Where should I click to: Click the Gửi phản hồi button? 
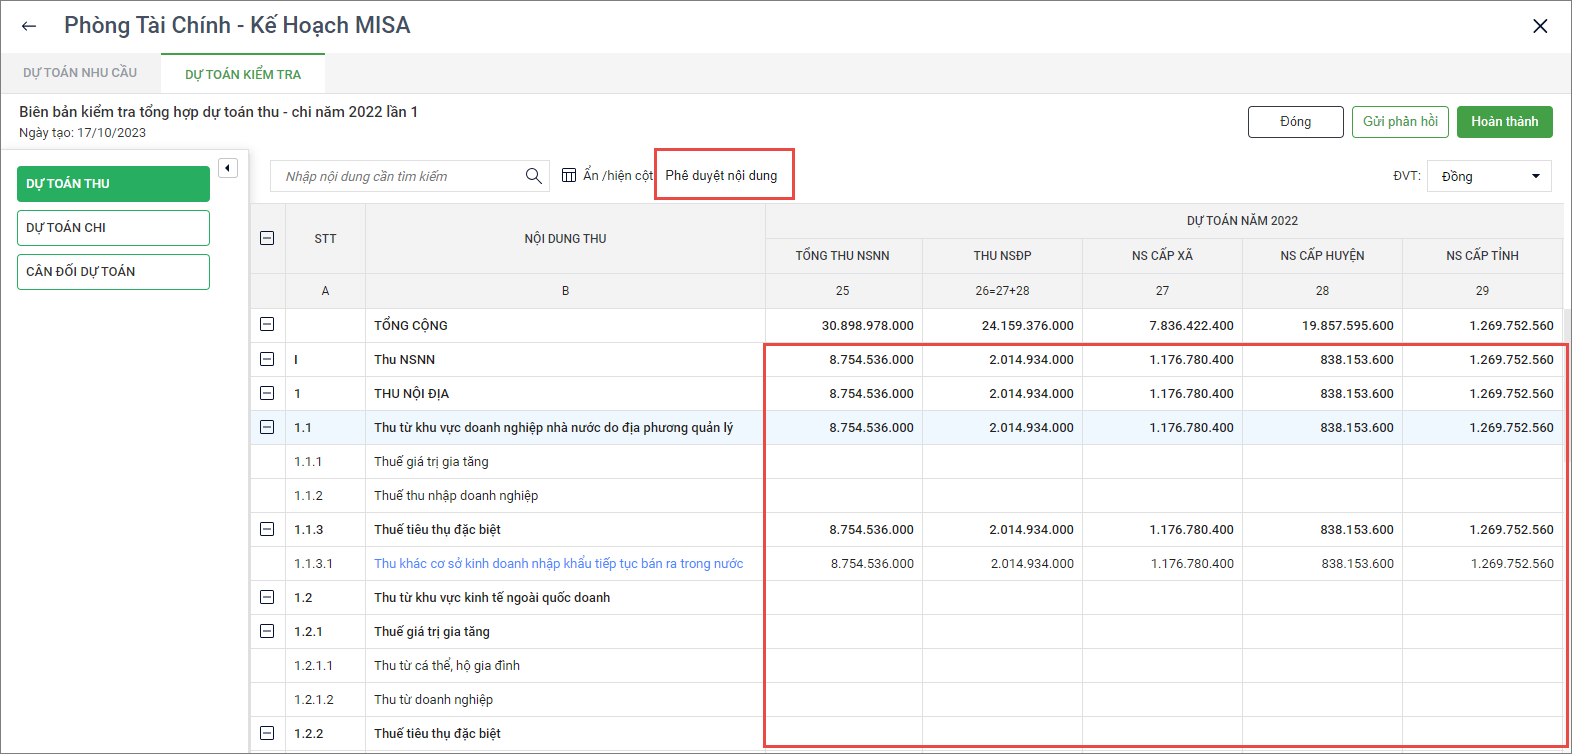click(1400, 122)
